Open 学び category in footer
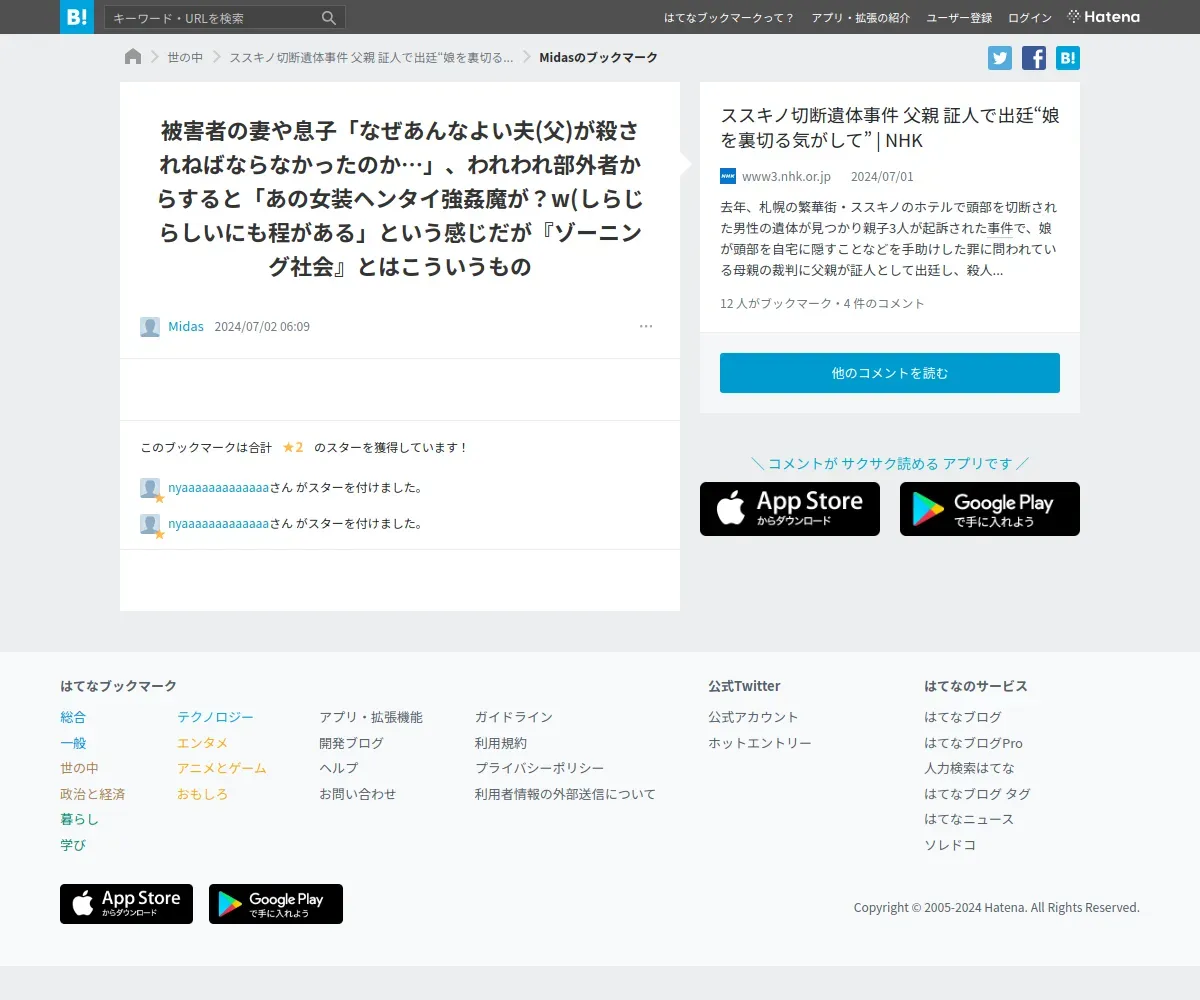The image size is (1200, 1000). coord(73,845)
